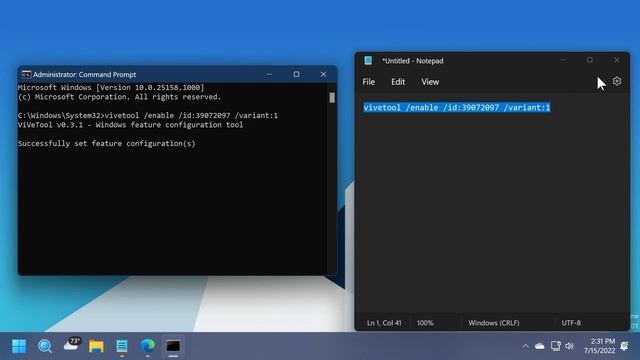Click the Command Prompt scrollbar thumb
The height and width of the screenshot is (360, 640).
pyautogui.click(x=332, y=98)
